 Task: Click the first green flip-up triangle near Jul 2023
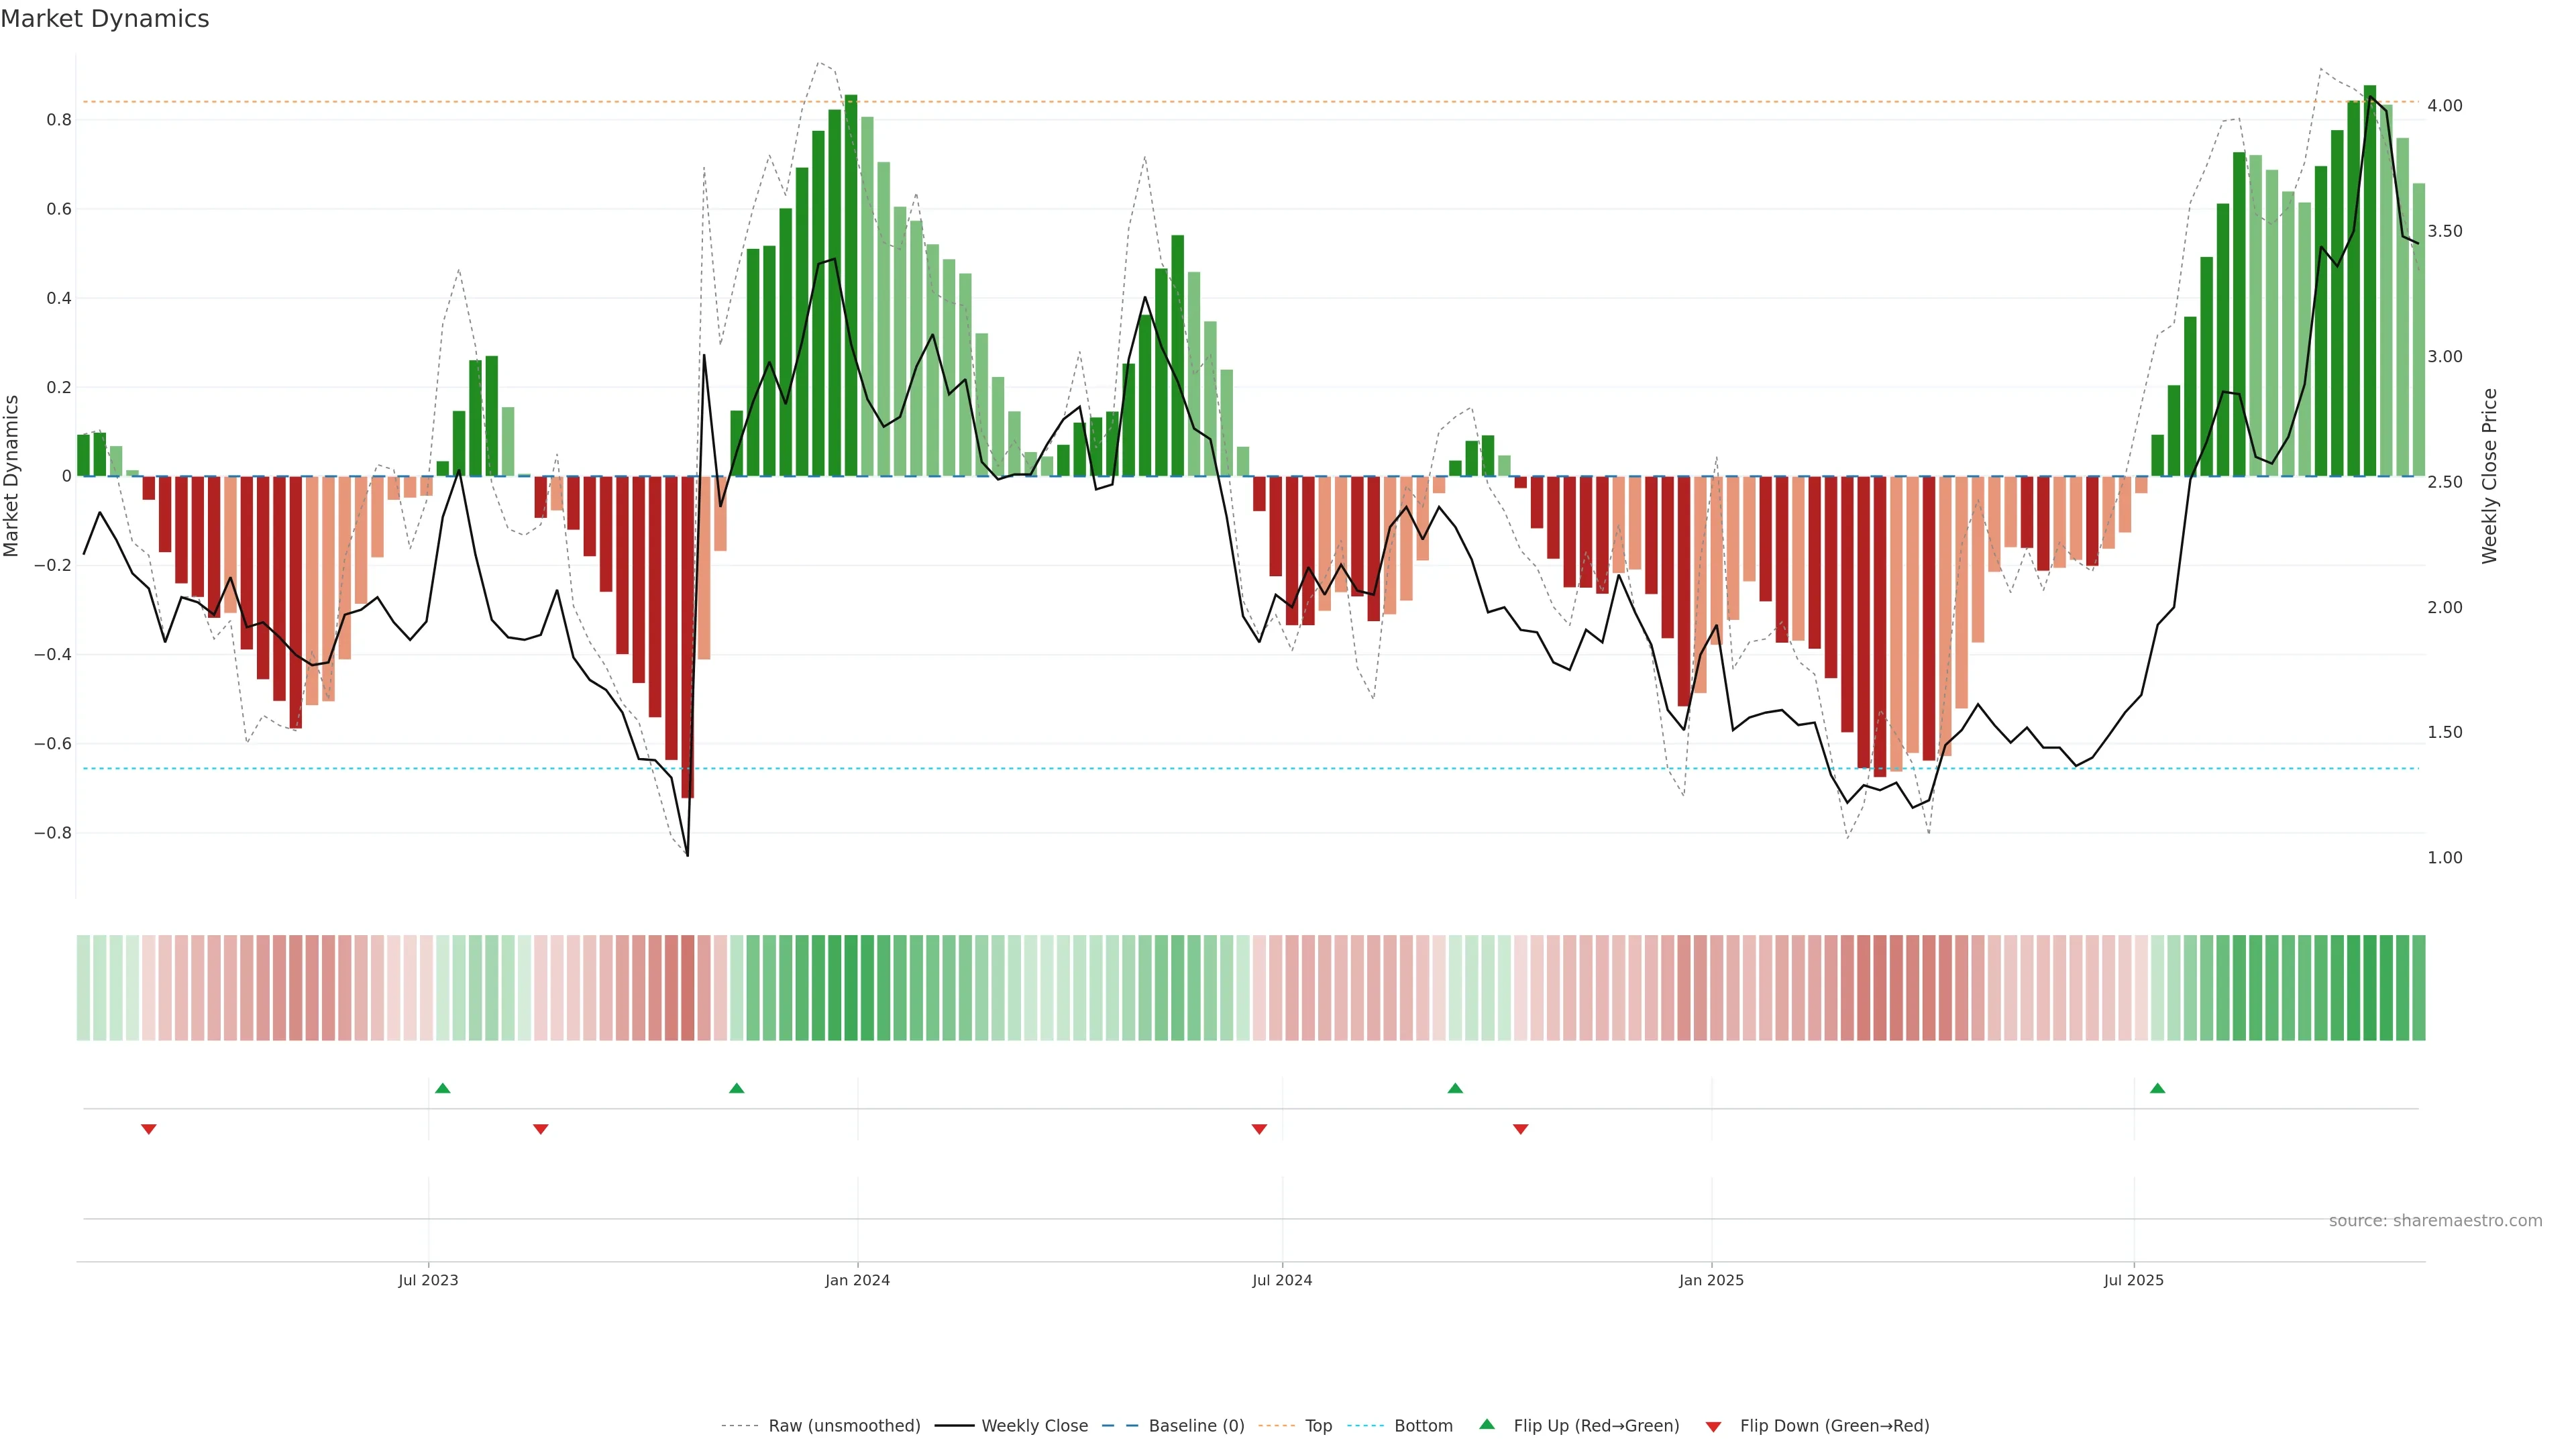tap(443, 1088)
